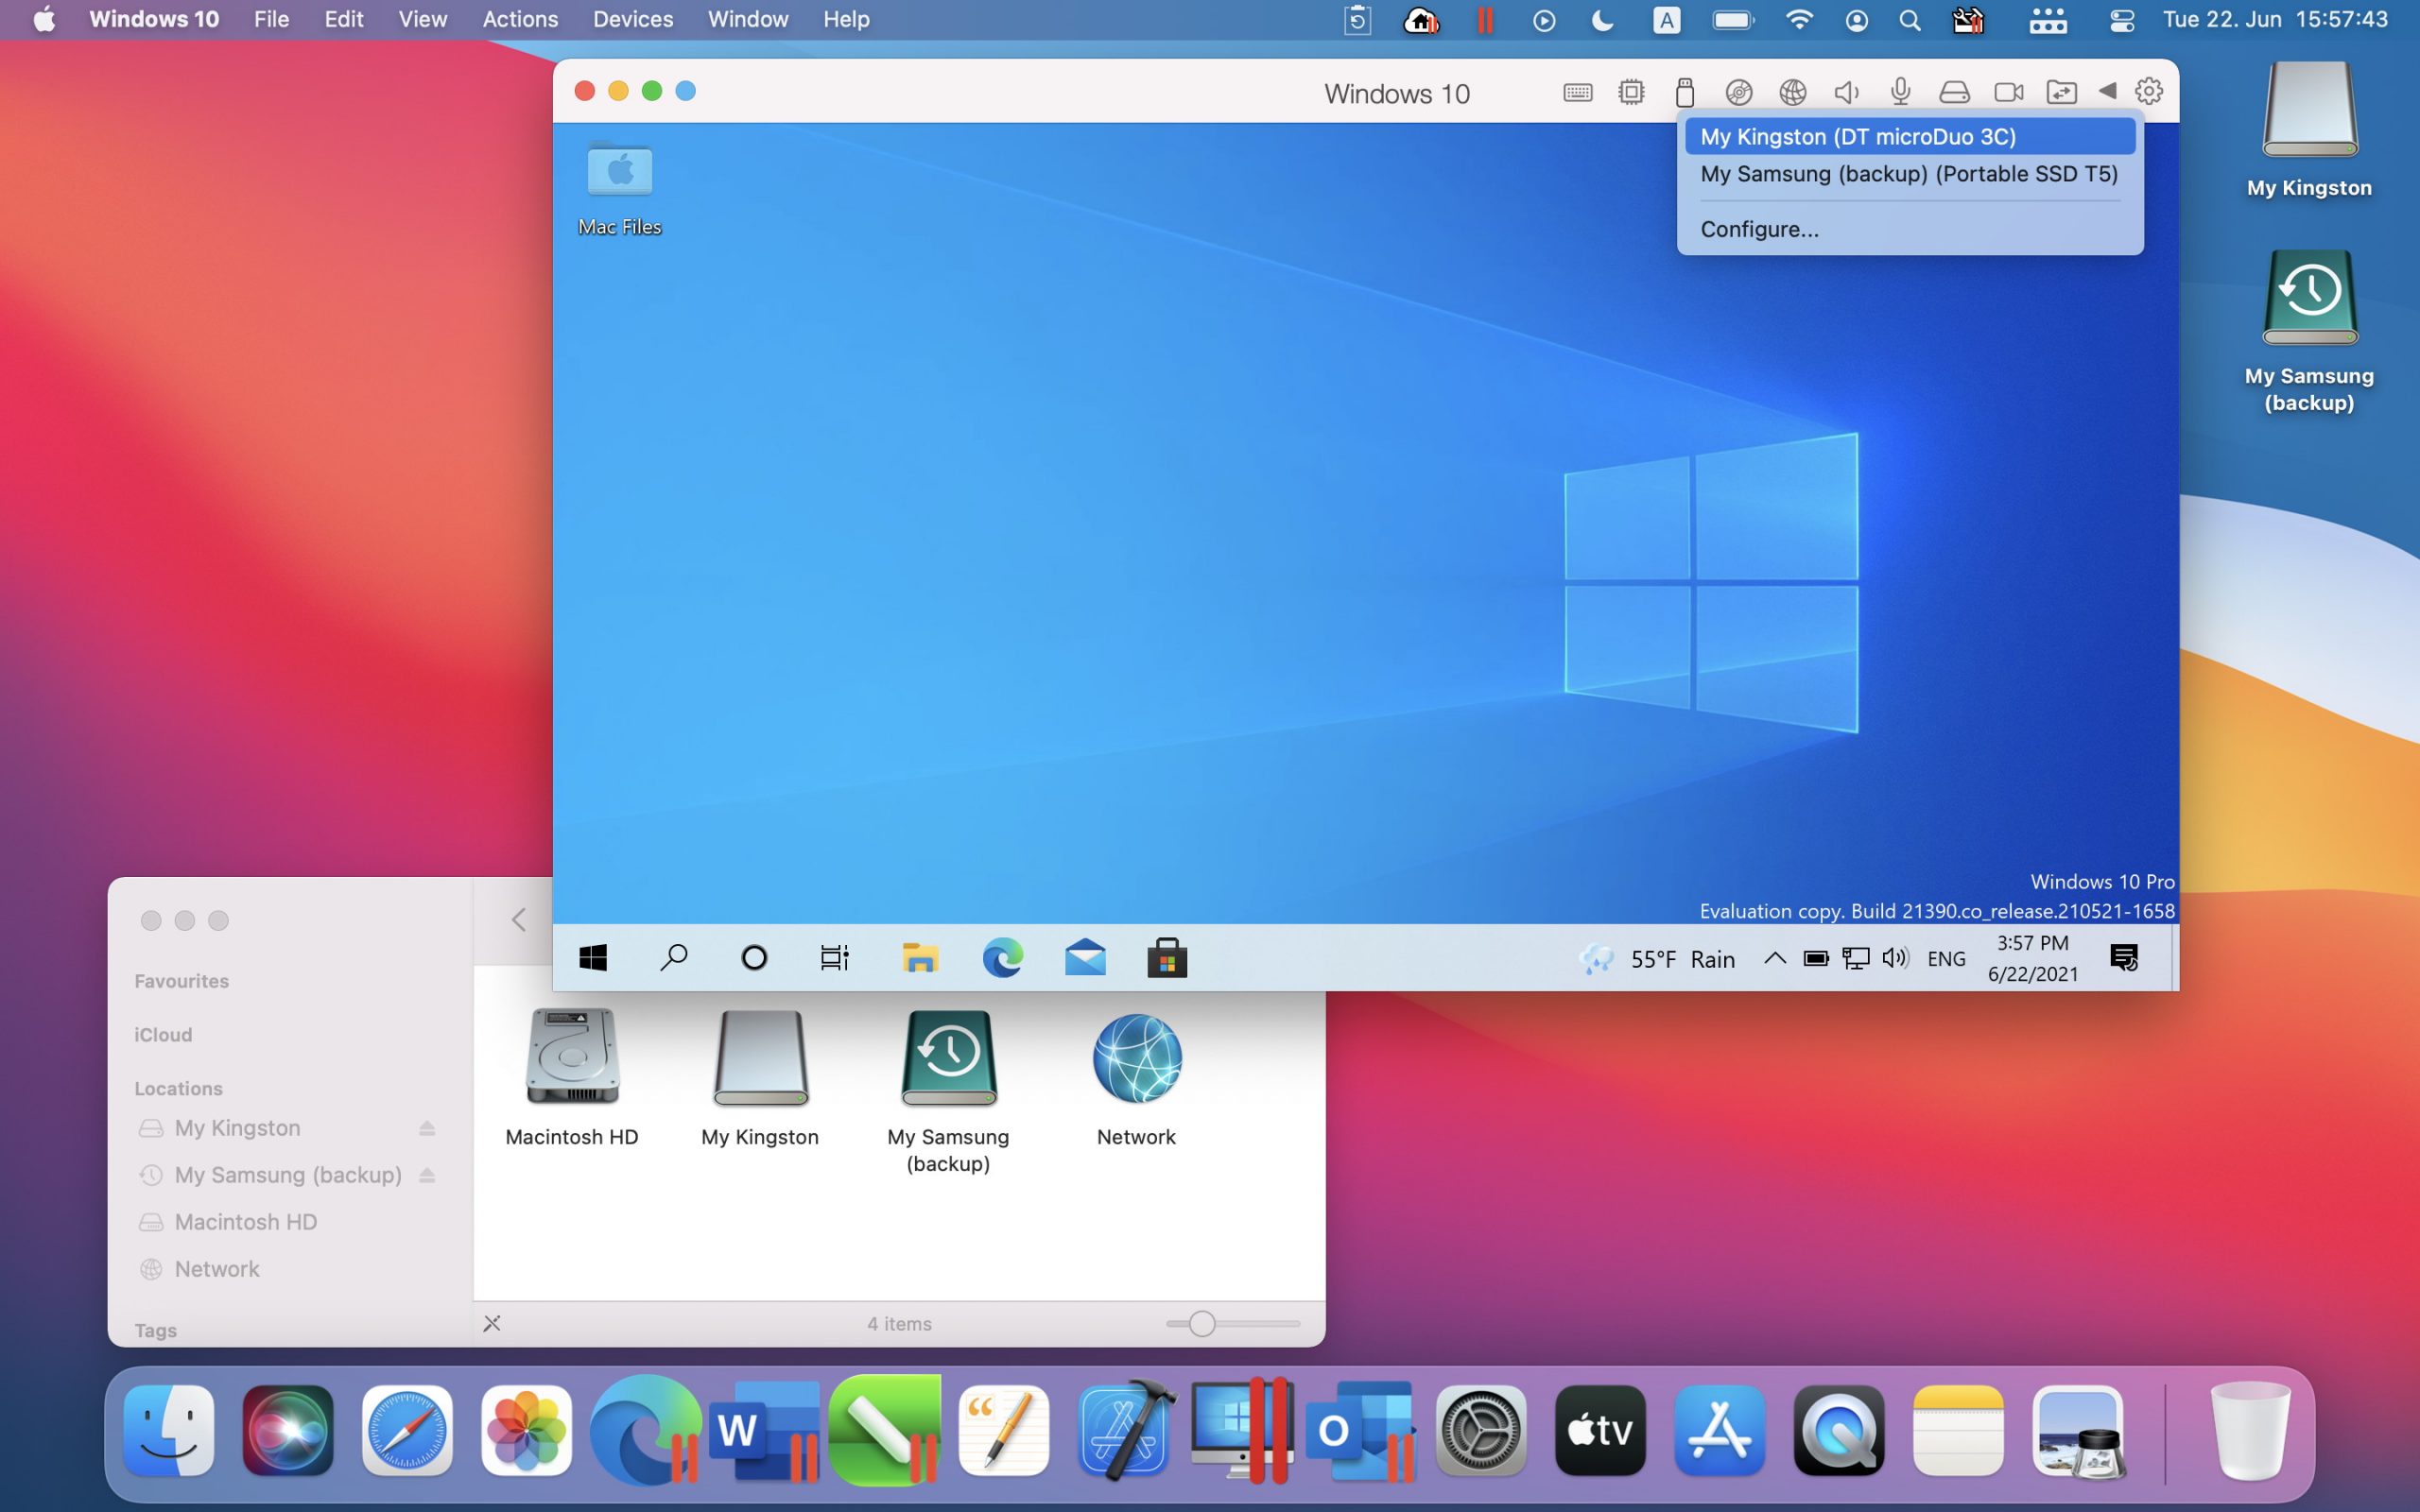Toggle My Samsung backup eject button
The width and height of the screenshot is (2420, 1512).
(430, 1174)
